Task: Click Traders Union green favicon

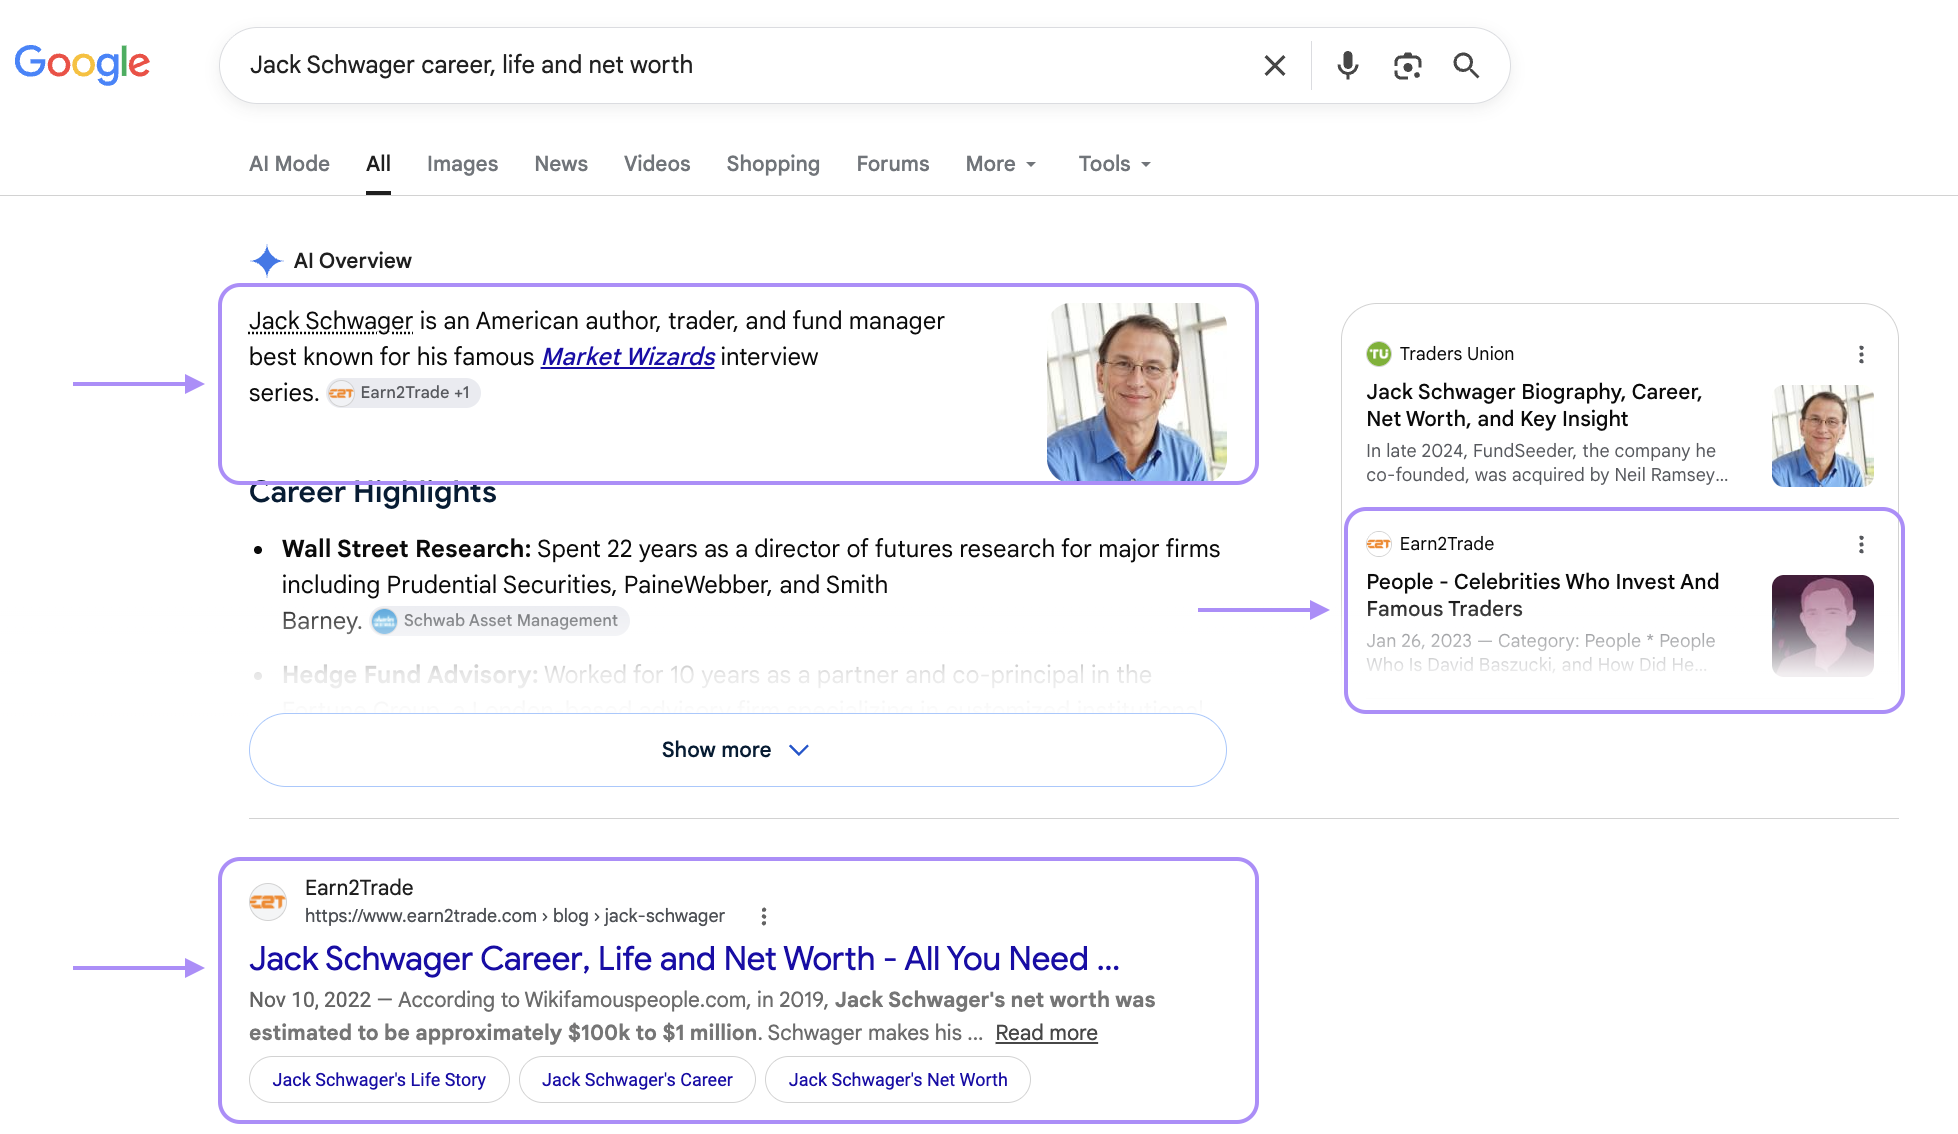Action: [1379, 354]
